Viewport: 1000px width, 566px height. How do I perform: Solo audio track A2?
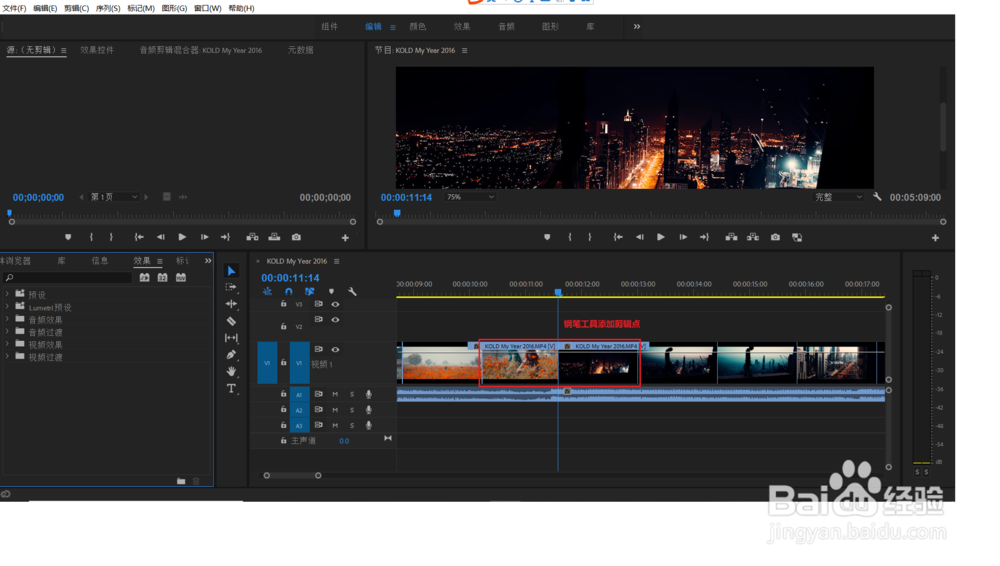click(352, 410)
